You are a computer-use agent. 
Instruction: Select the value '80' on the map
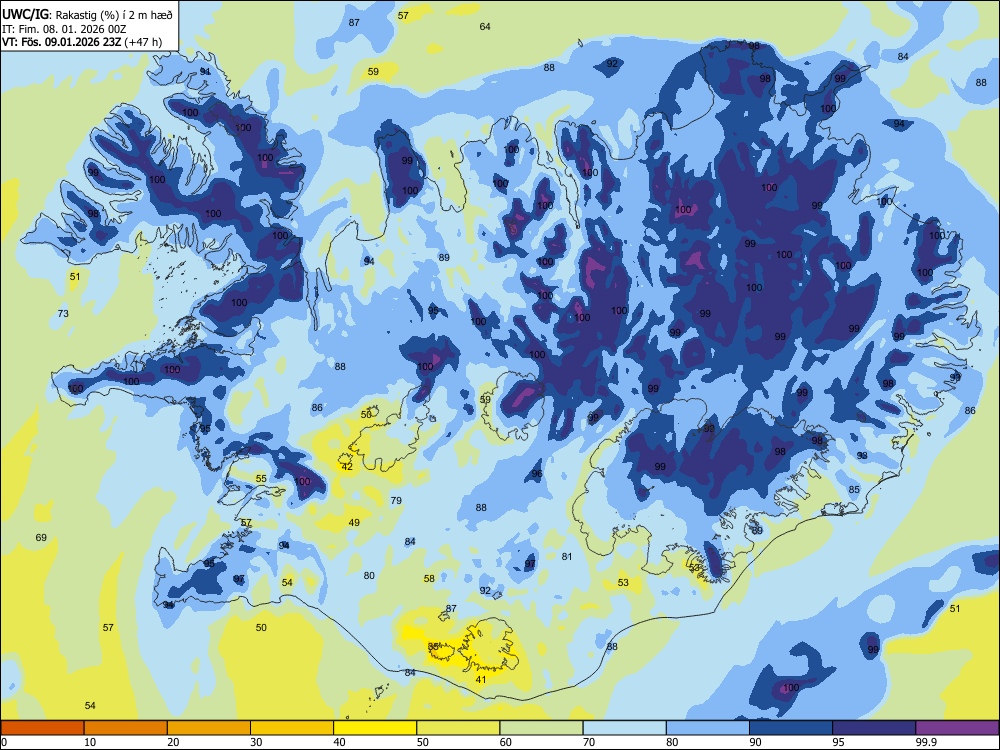[369, 575]
